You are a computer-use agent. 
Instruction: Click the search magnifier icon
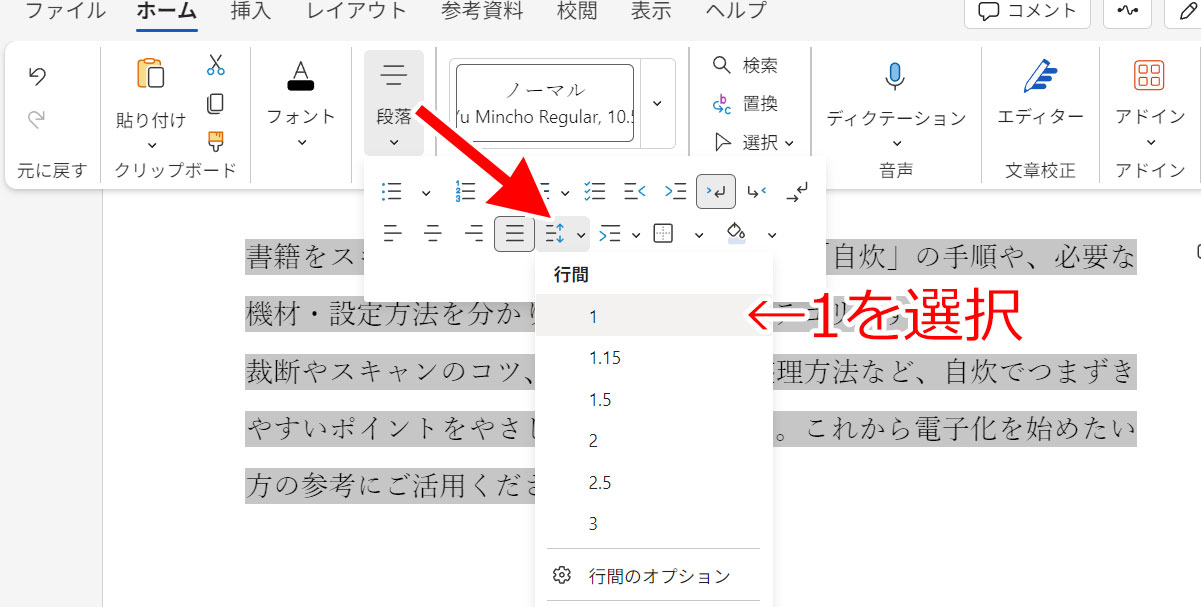coord(721,65)
